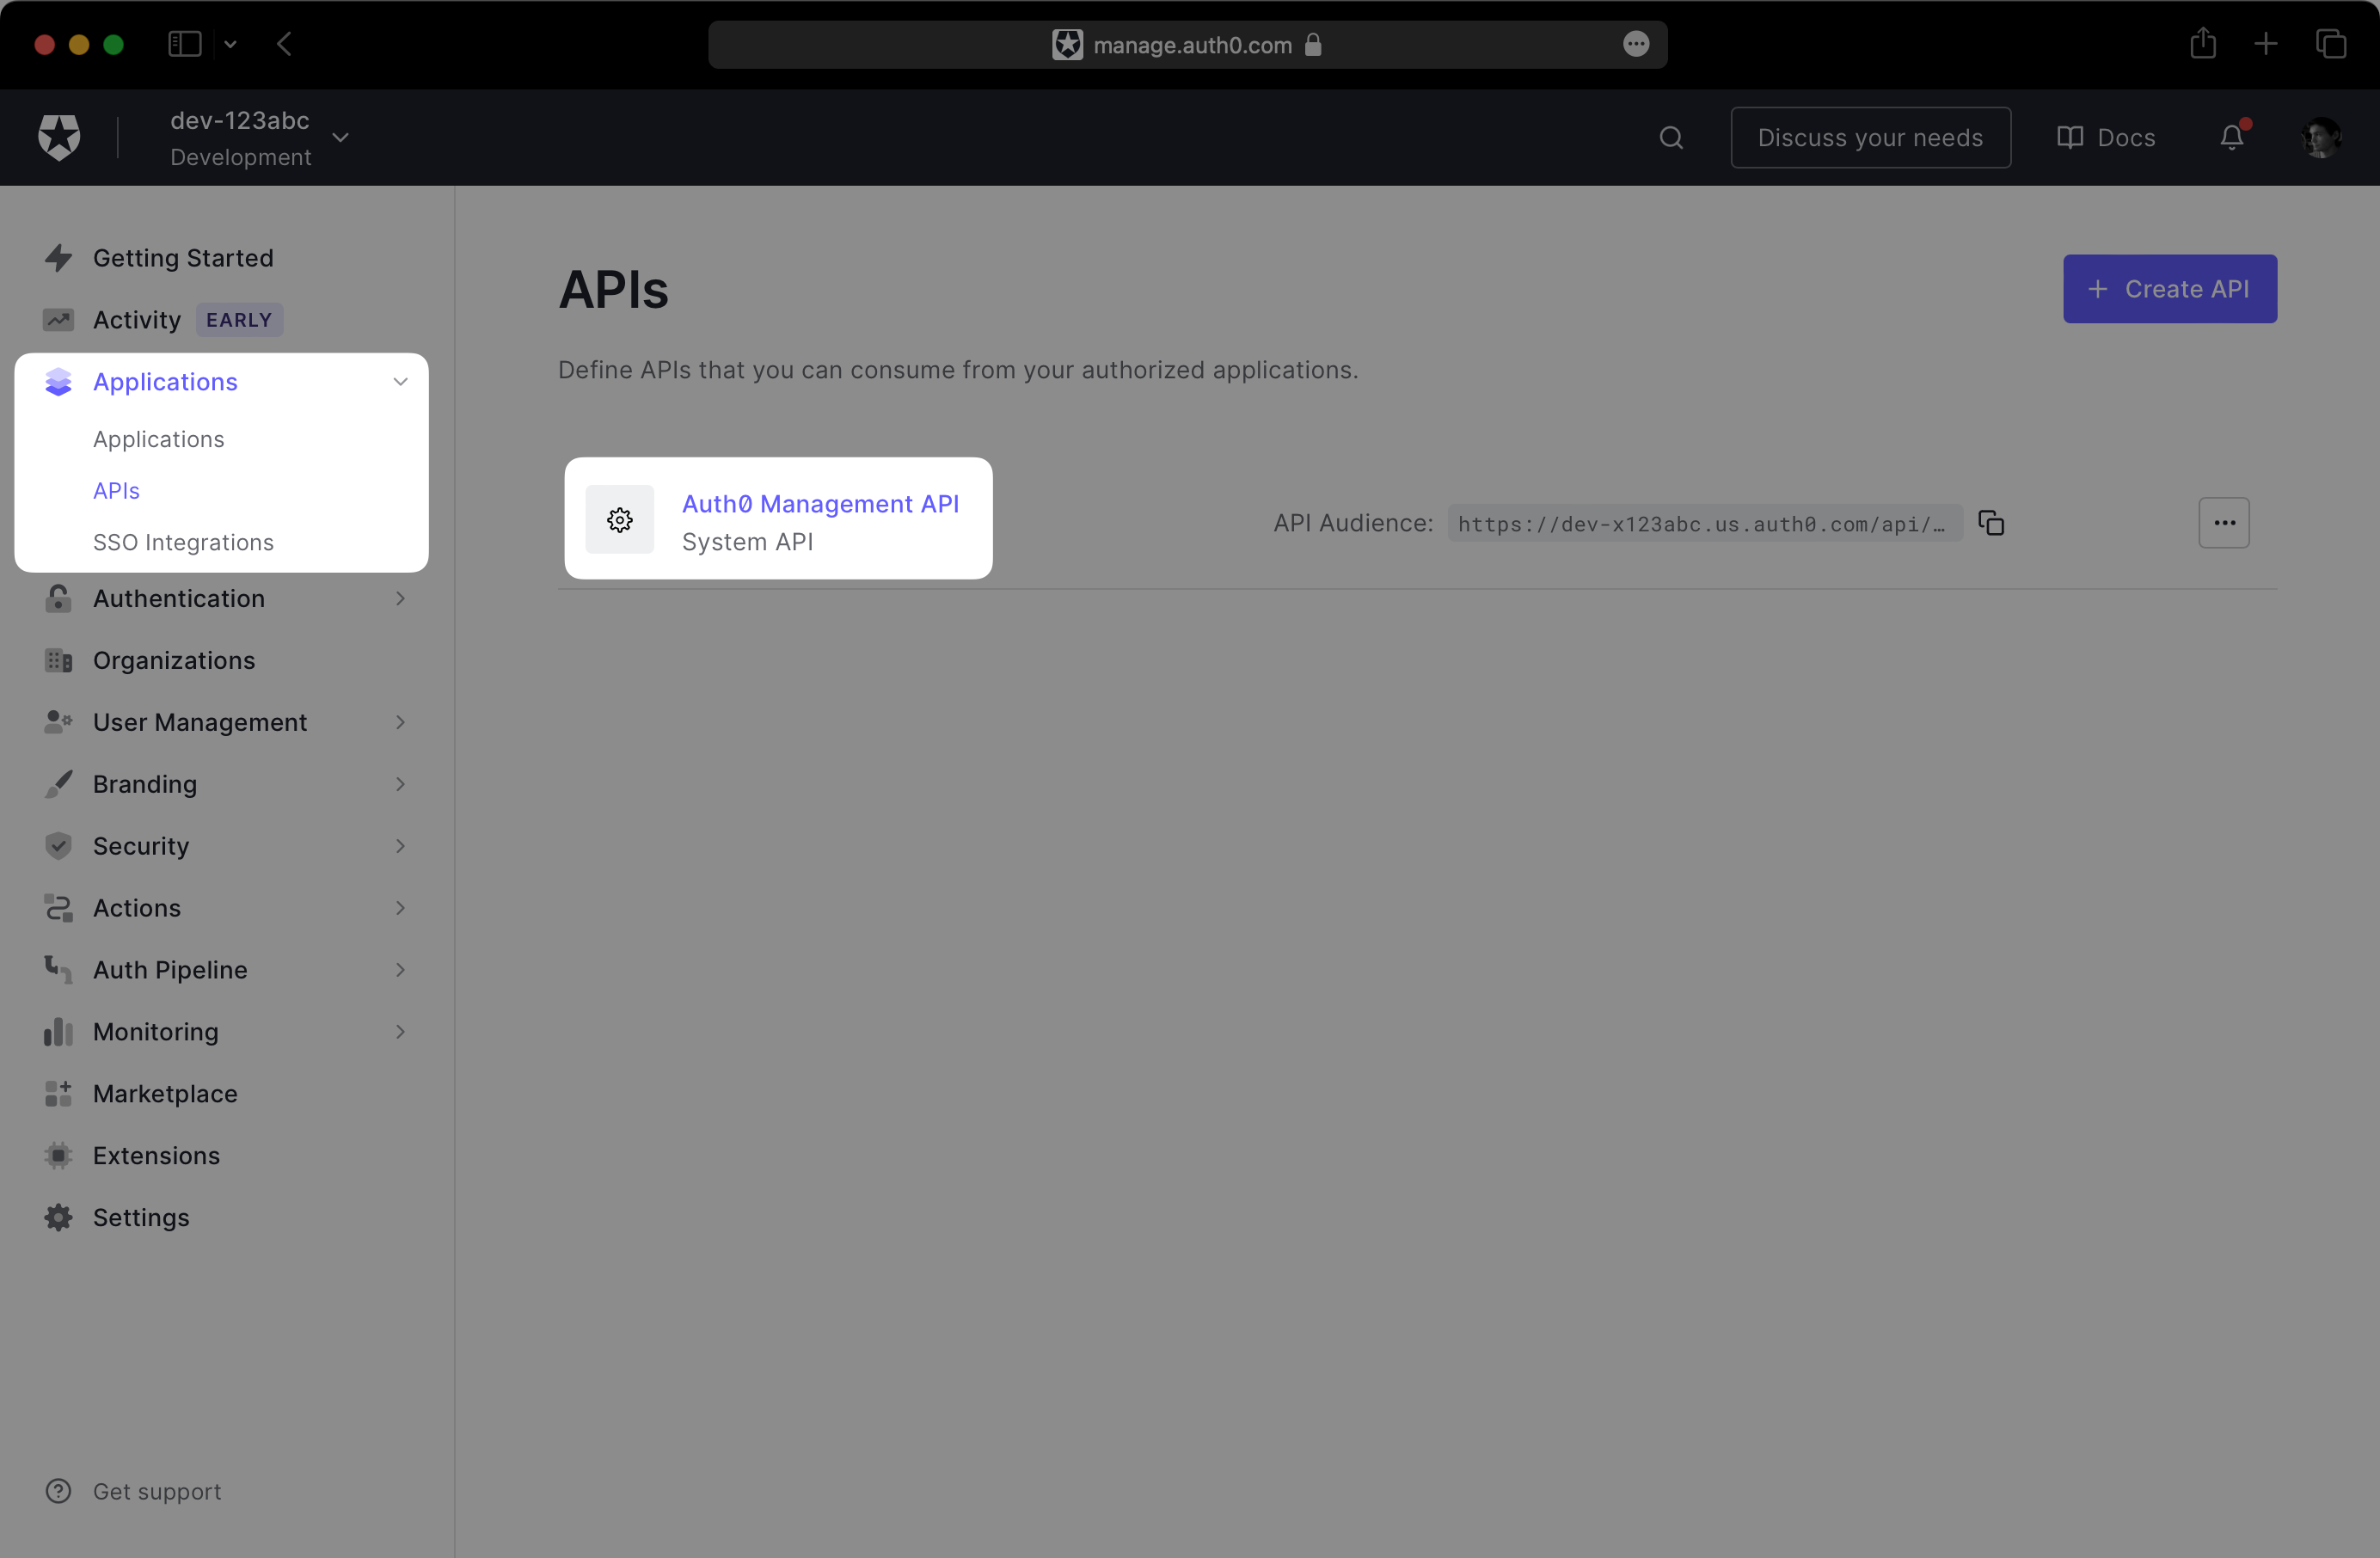The height and width of the screenshot is (1558, 2380).
Task: Click the search magnifier icon
Action: point(1671,138)
